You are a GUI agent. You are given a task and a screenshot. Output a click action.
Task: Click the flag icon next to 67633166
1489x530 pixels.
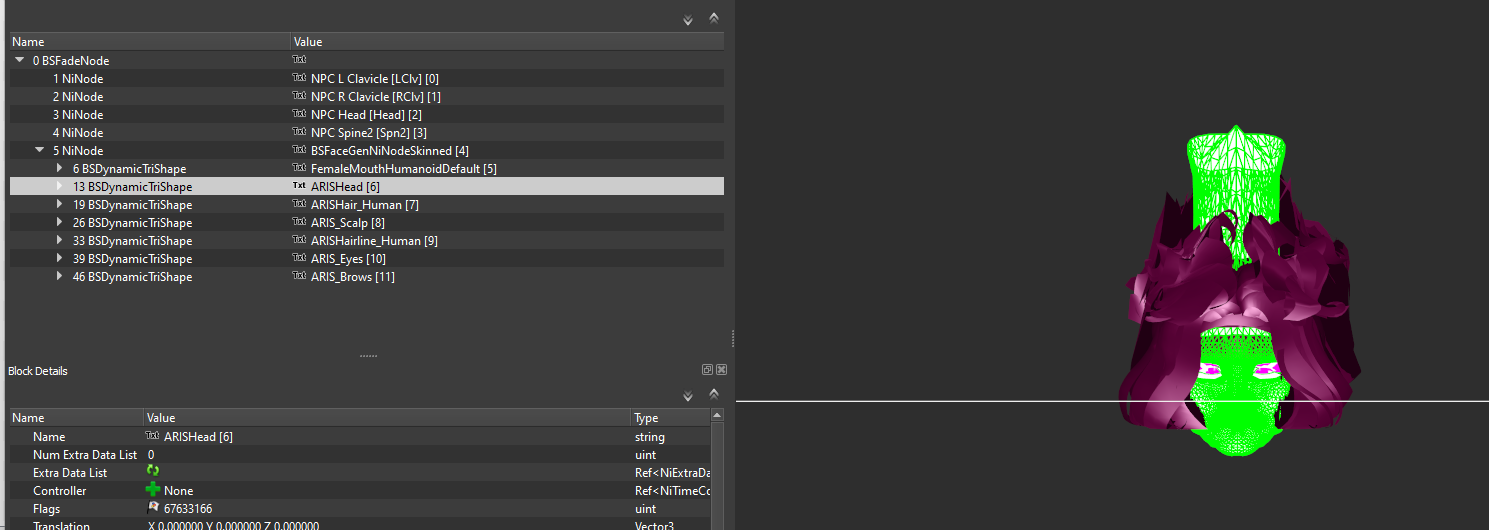(x=153, y=508)
